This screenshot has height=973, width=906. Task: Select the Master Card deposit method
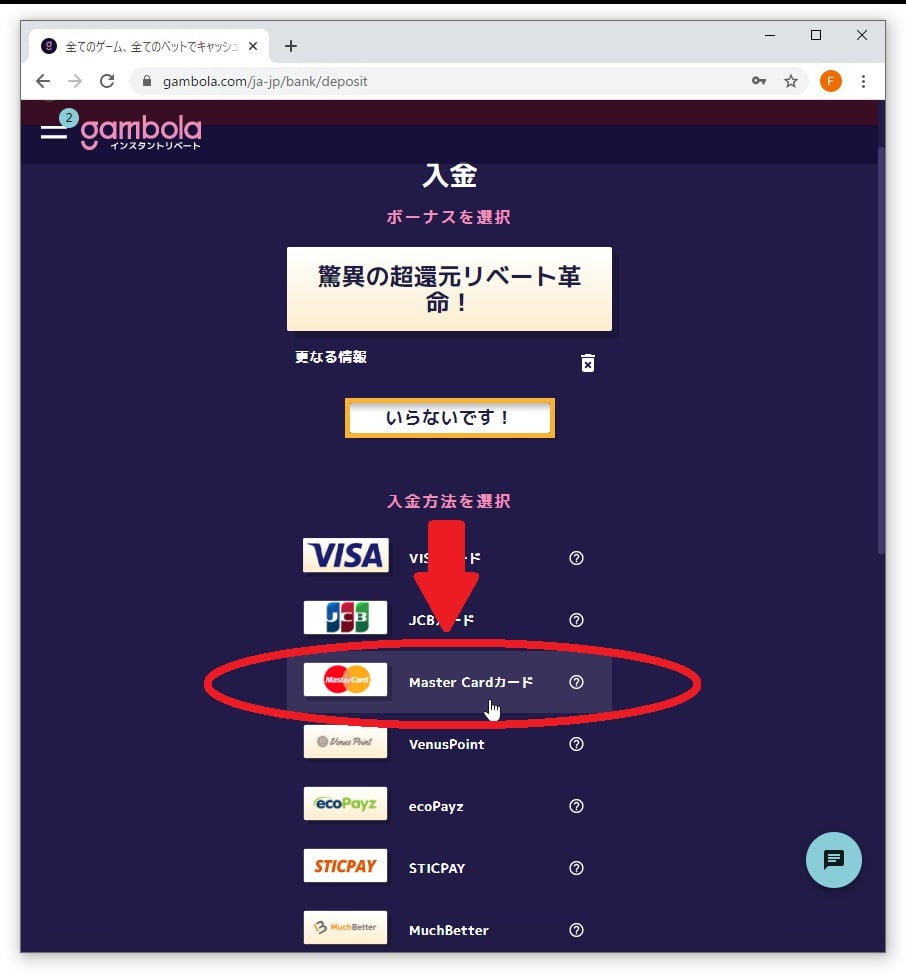(449, 682)
